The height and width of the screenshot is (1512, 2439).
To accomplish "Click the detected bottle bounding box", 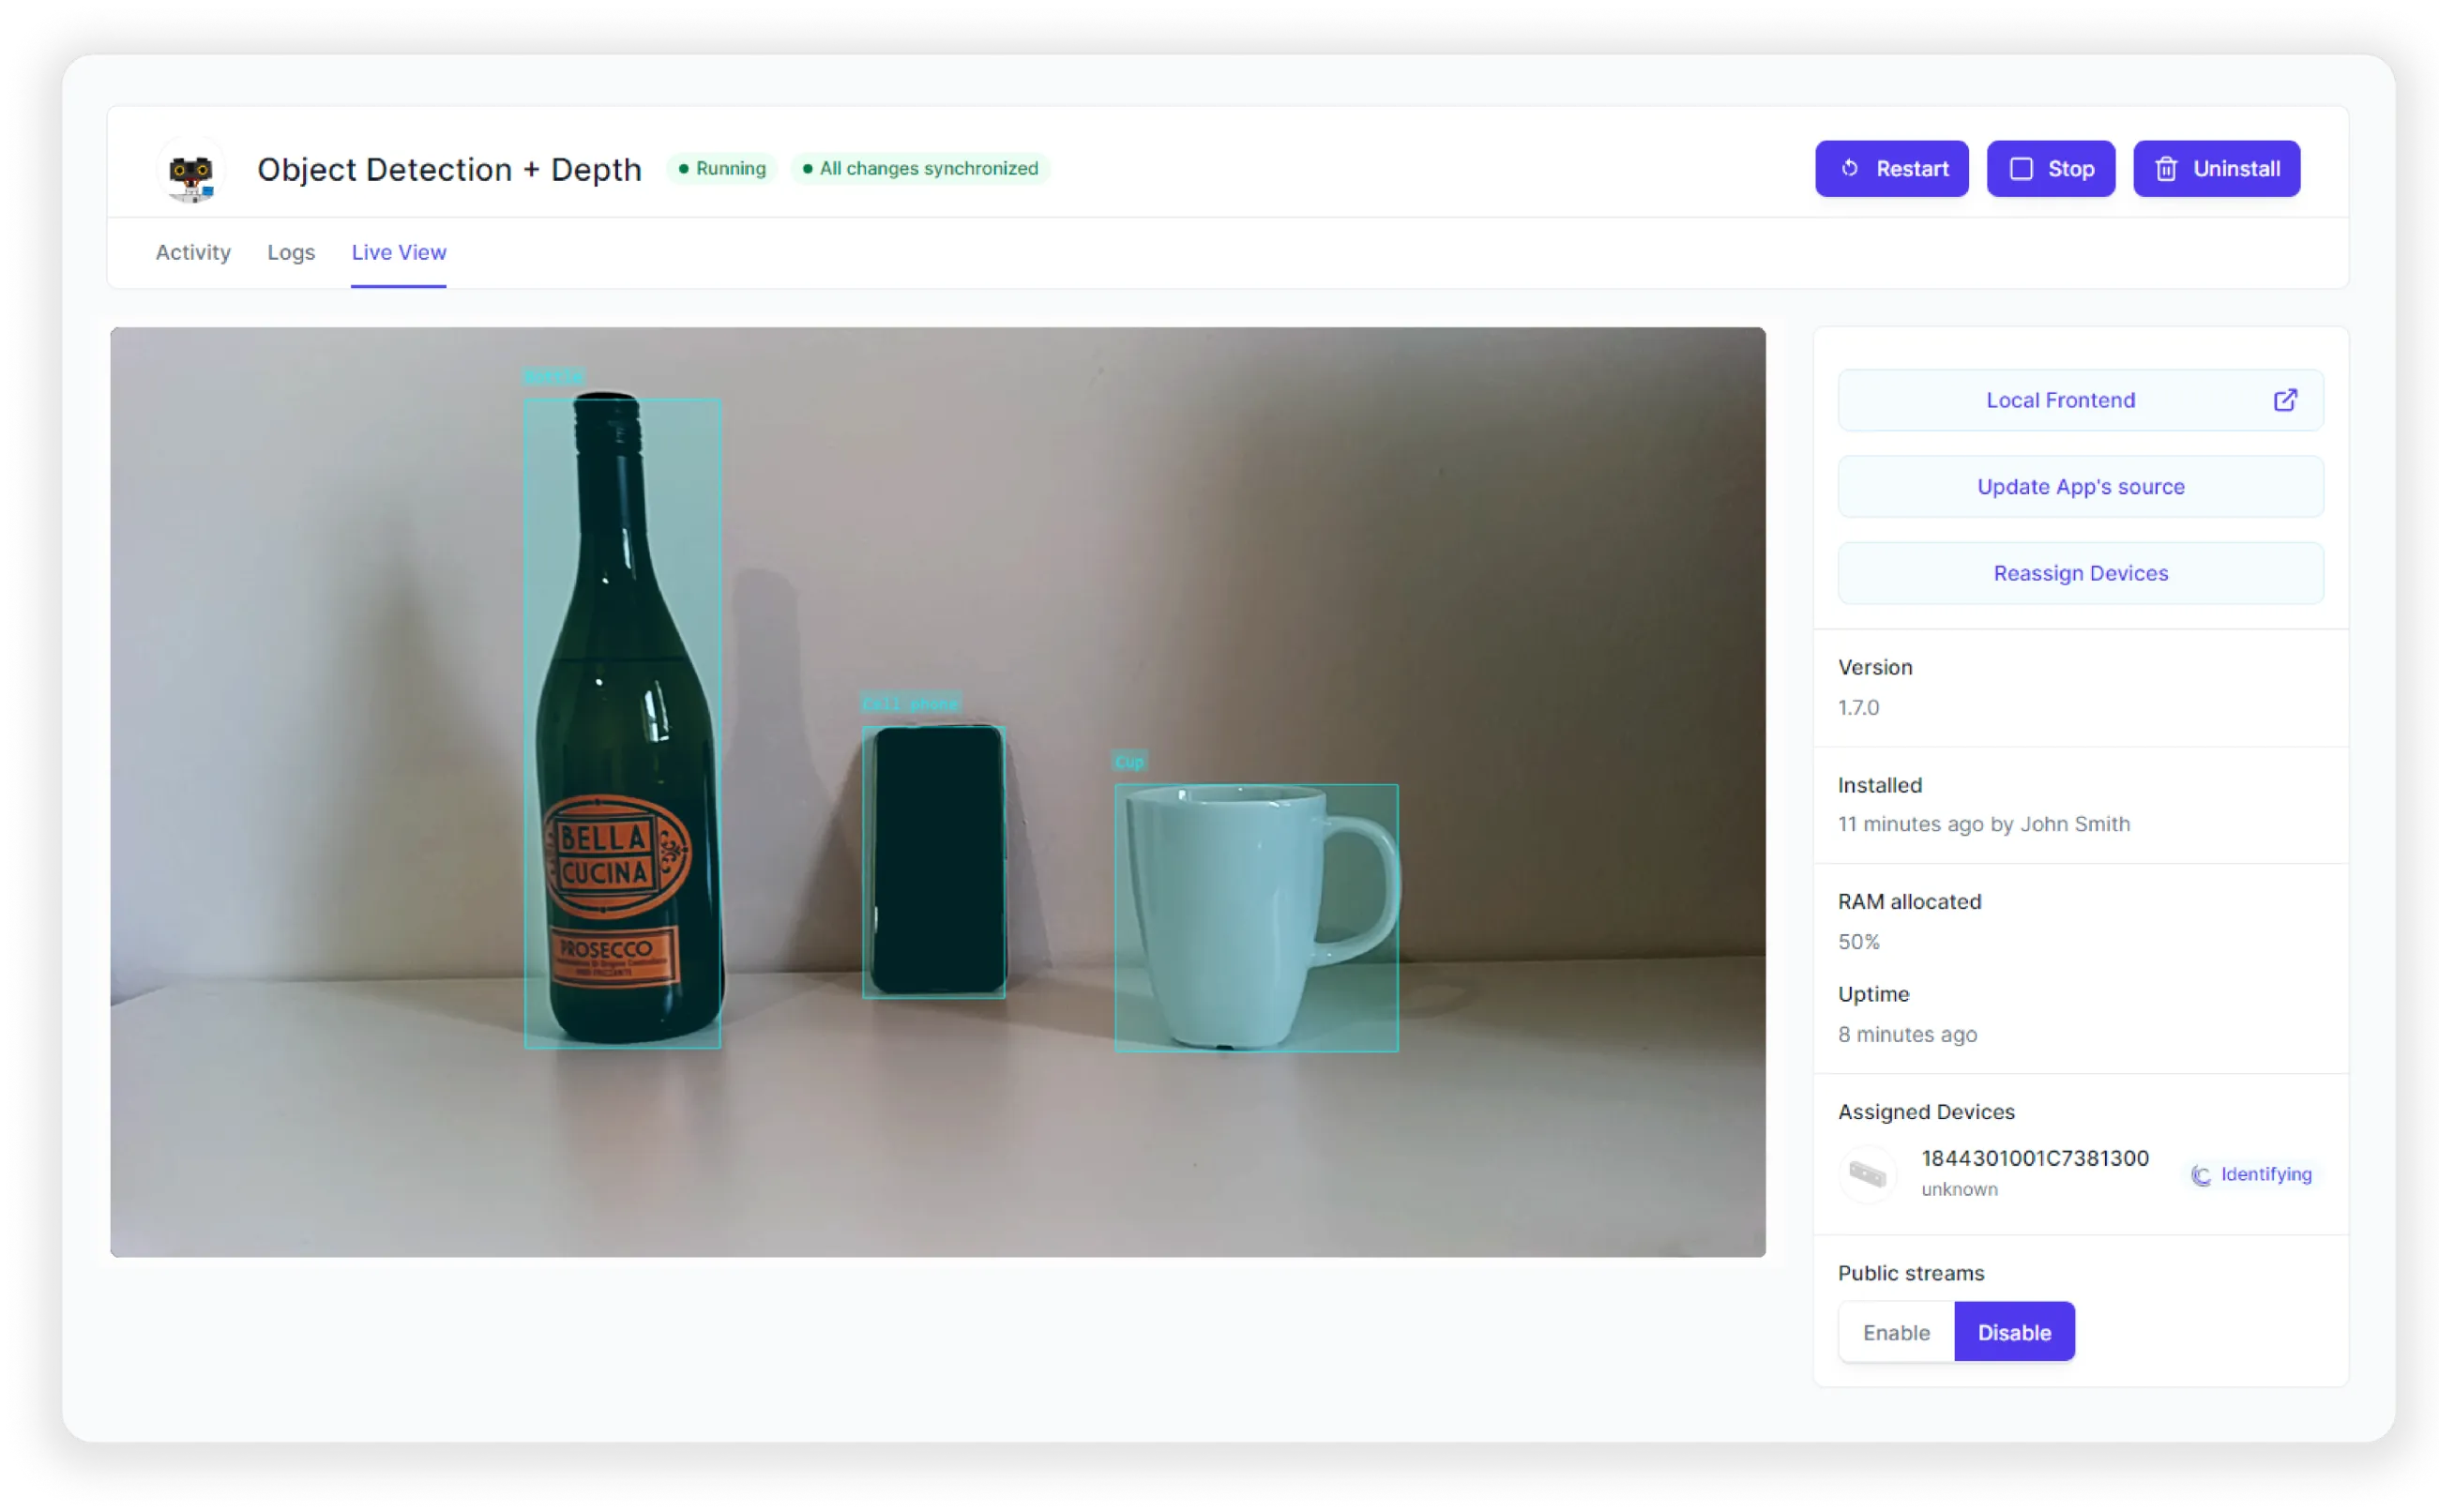I will click(622, 722).
